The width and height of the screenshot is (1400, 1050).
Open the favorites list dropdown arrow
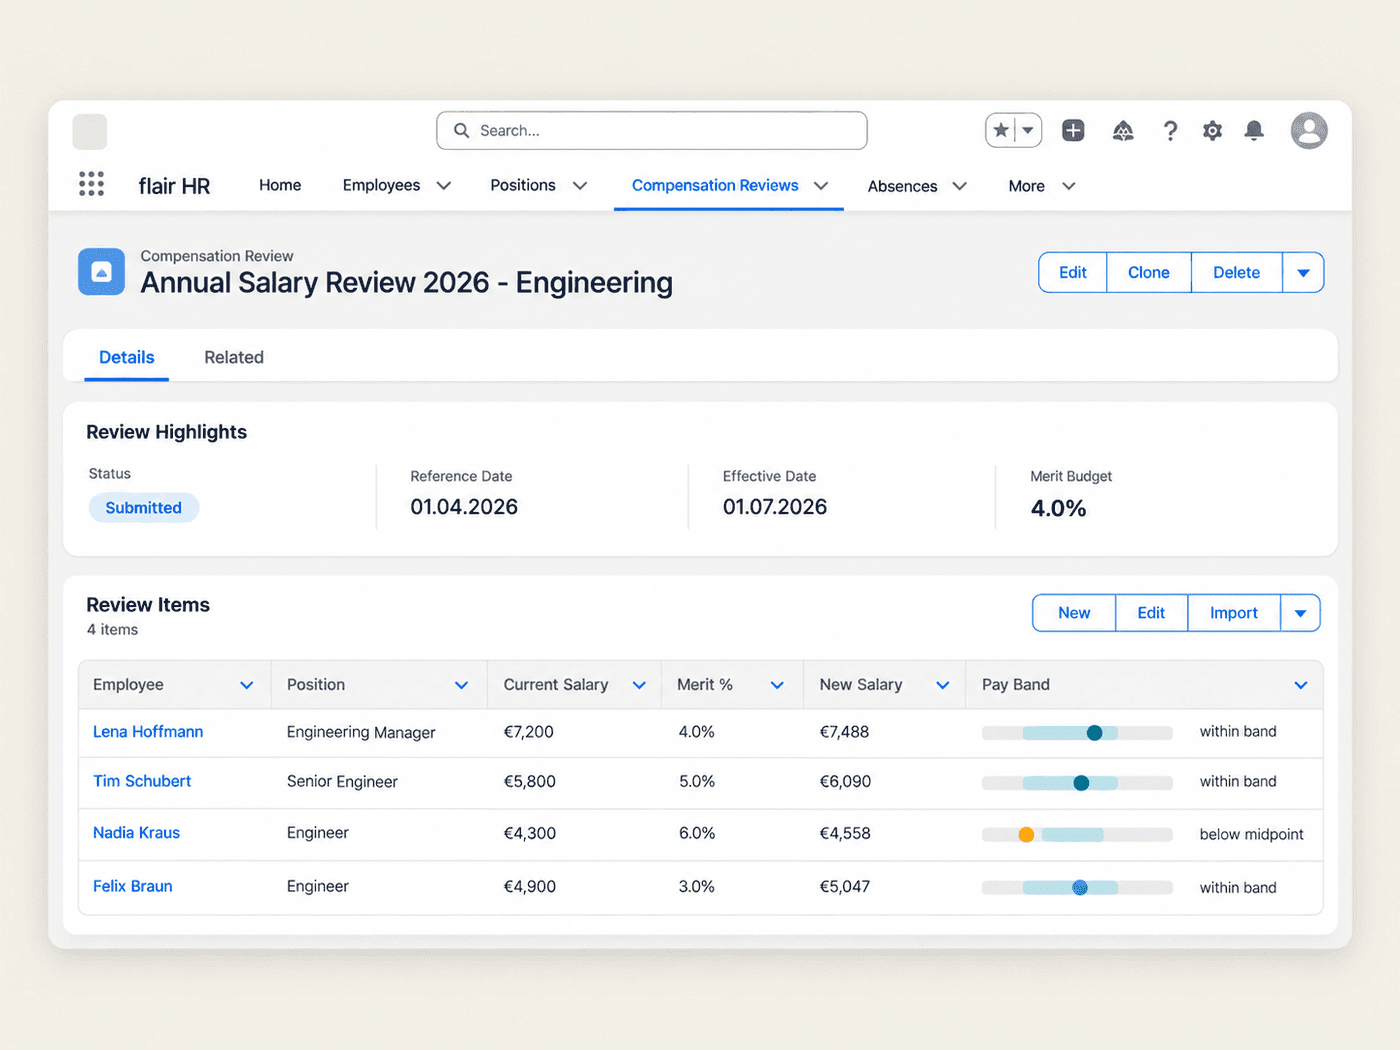(1028, 130)
